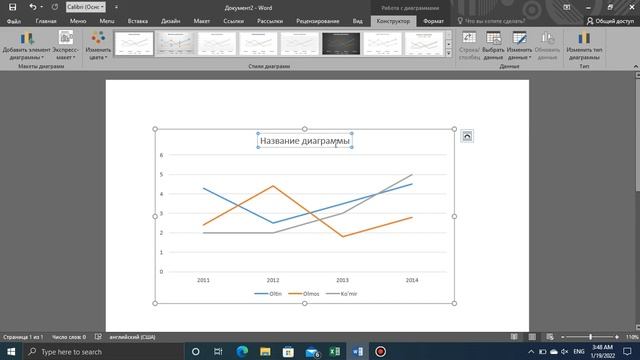Click the 2014 axis label
640x360 pixels.
pos(412,280)
